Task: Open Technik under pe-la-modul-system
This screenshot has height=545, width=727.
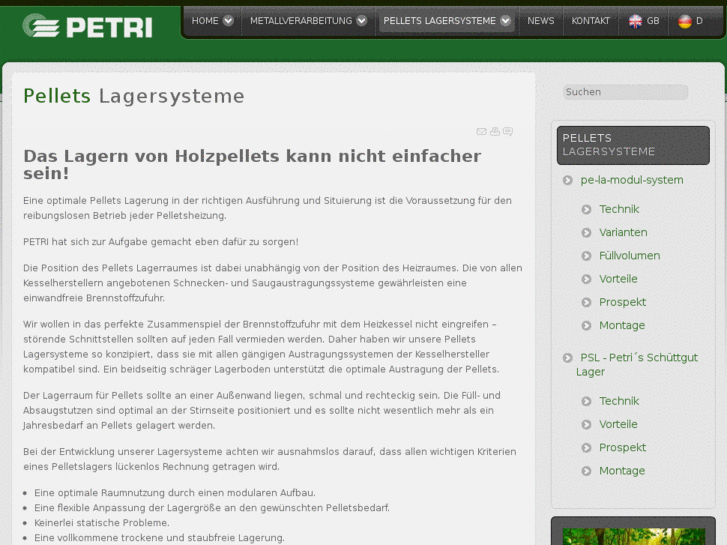Action: click(619, 209)
